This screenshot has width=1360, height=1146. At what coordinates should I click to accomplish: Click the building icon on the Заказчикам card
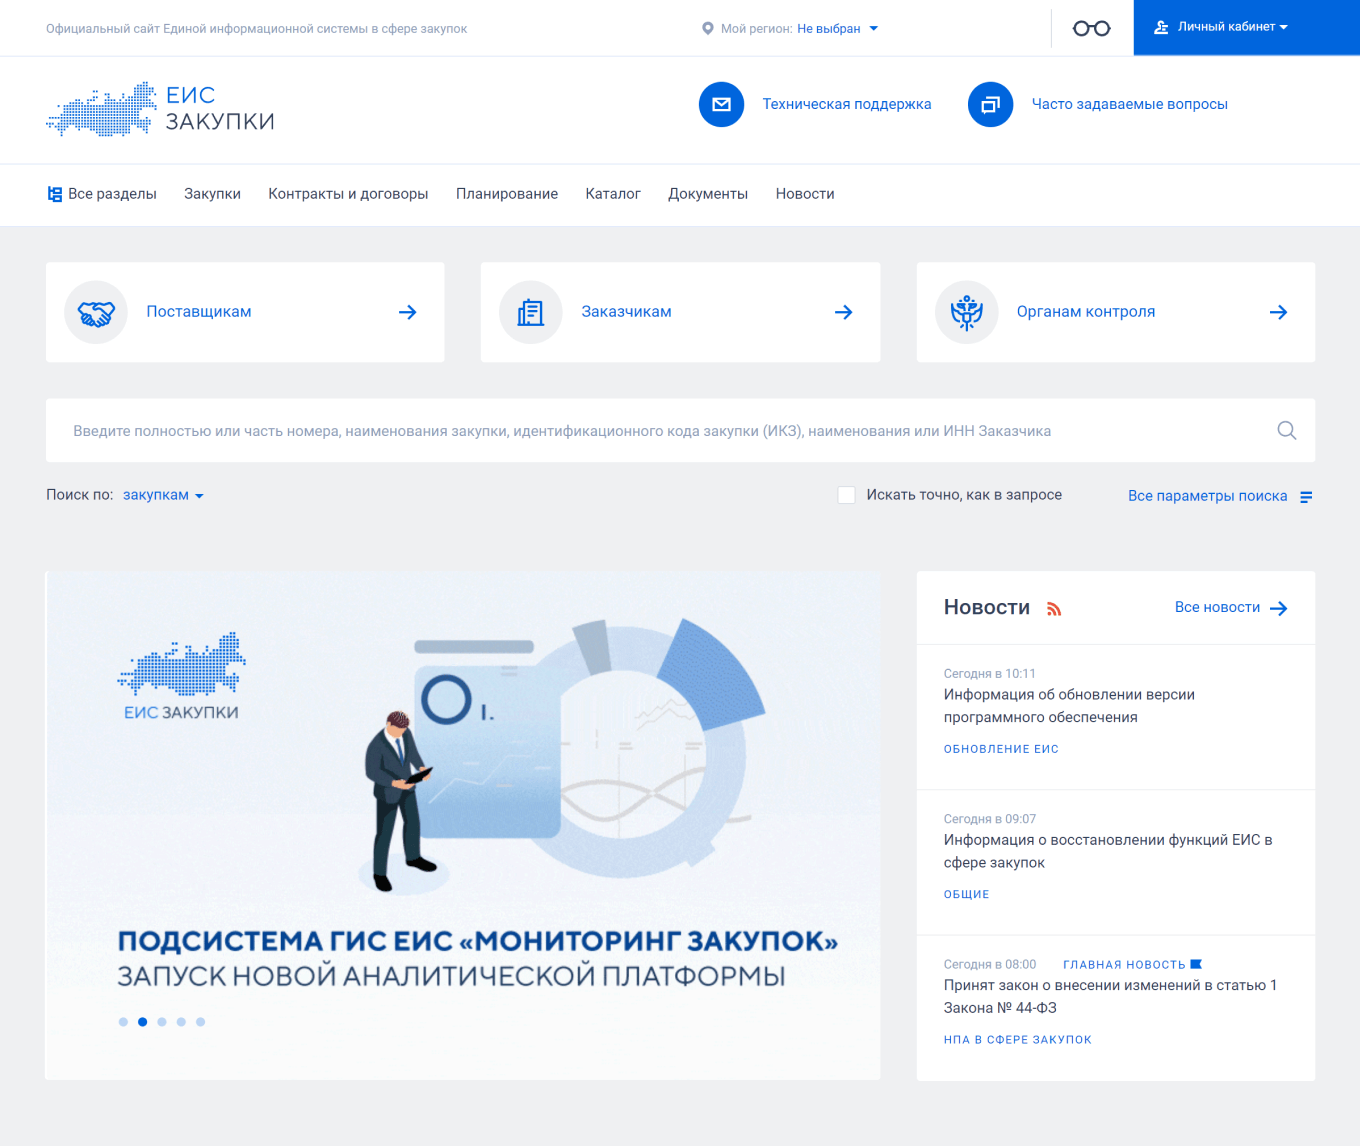tap(531, 311)
